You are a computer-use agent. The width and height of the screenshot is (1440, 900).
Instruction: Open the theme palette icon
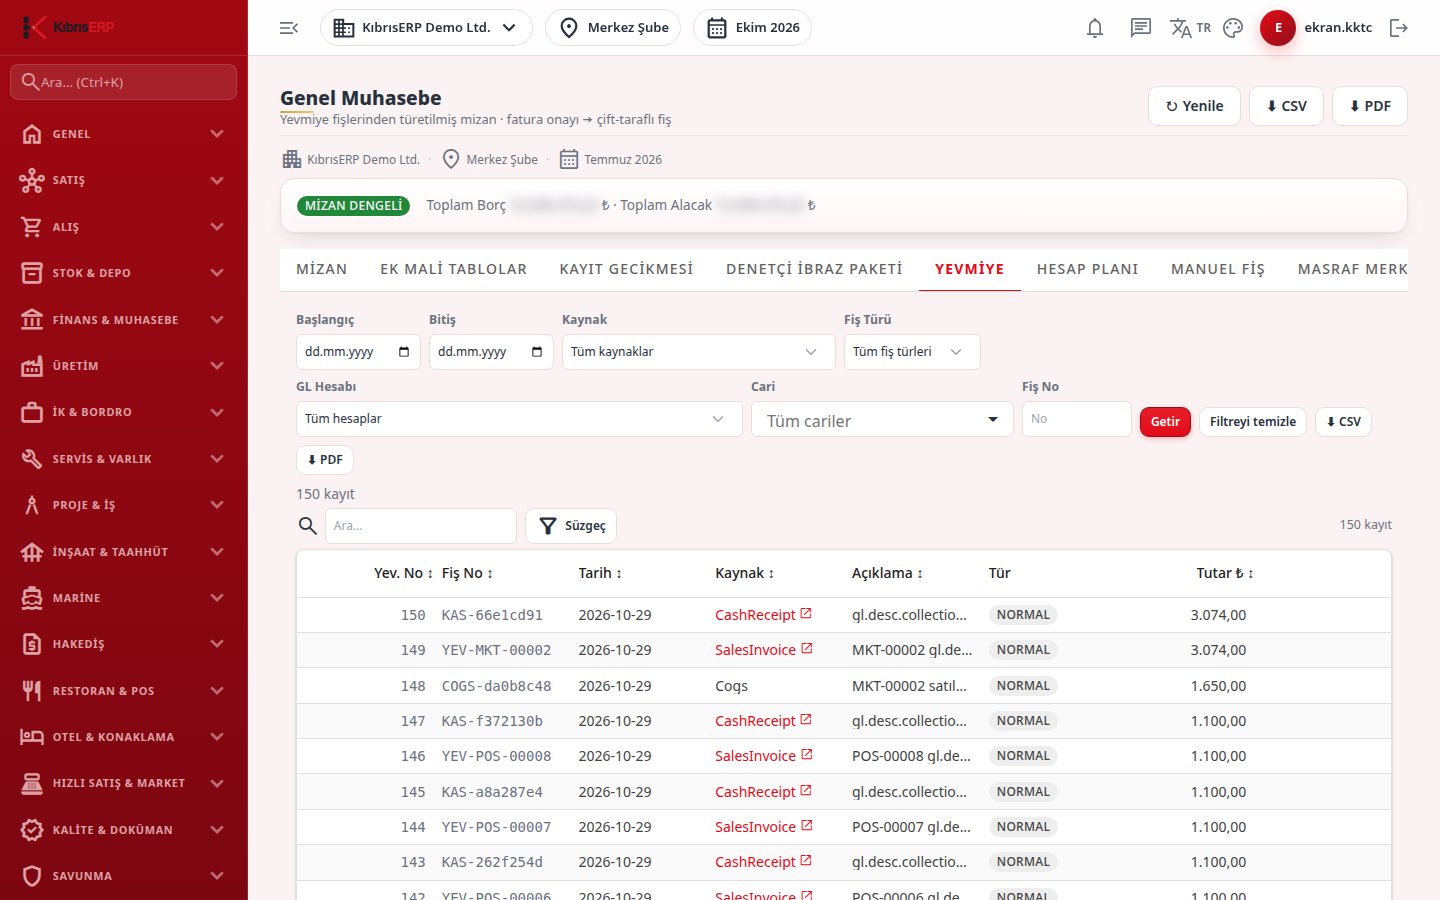point(1233,28)
